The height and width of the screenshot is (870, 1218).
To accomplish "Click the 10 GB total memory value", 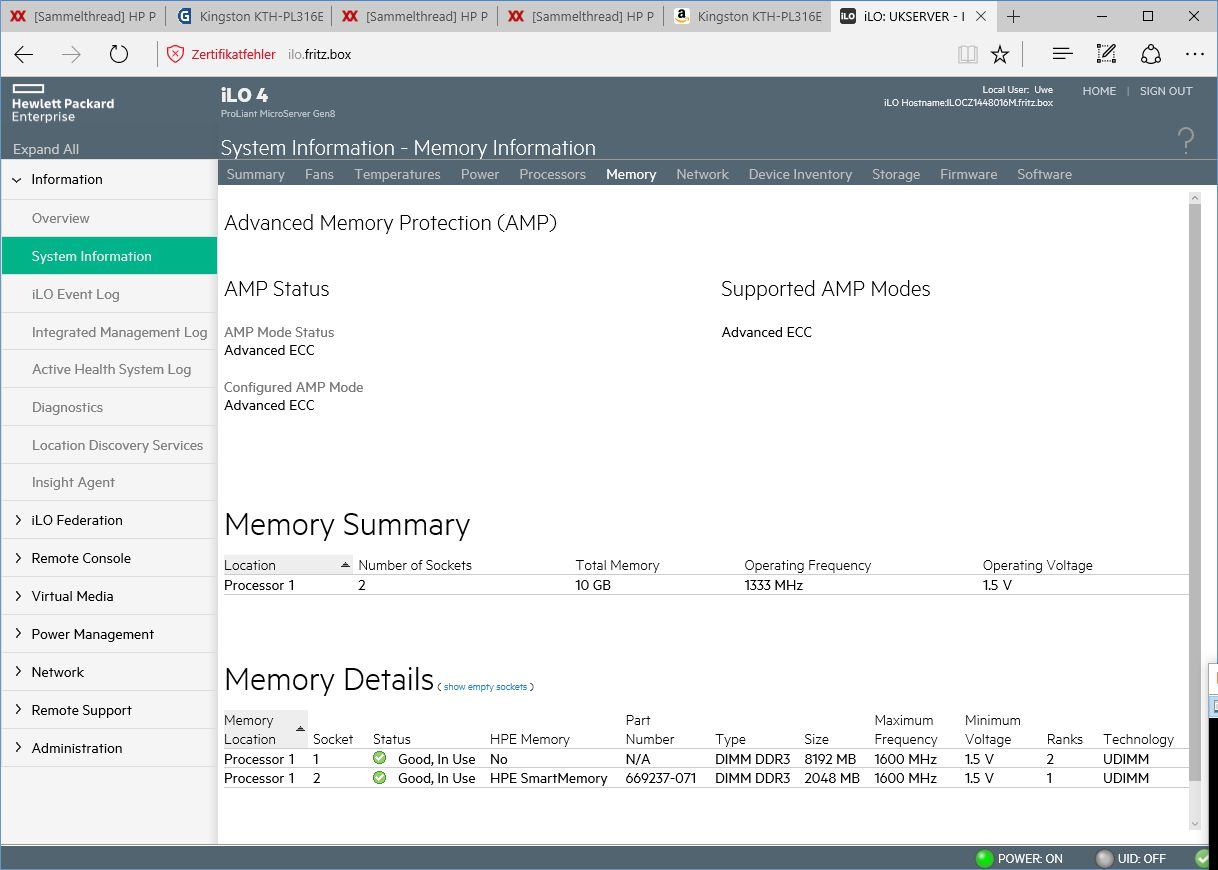I will 593,585.
